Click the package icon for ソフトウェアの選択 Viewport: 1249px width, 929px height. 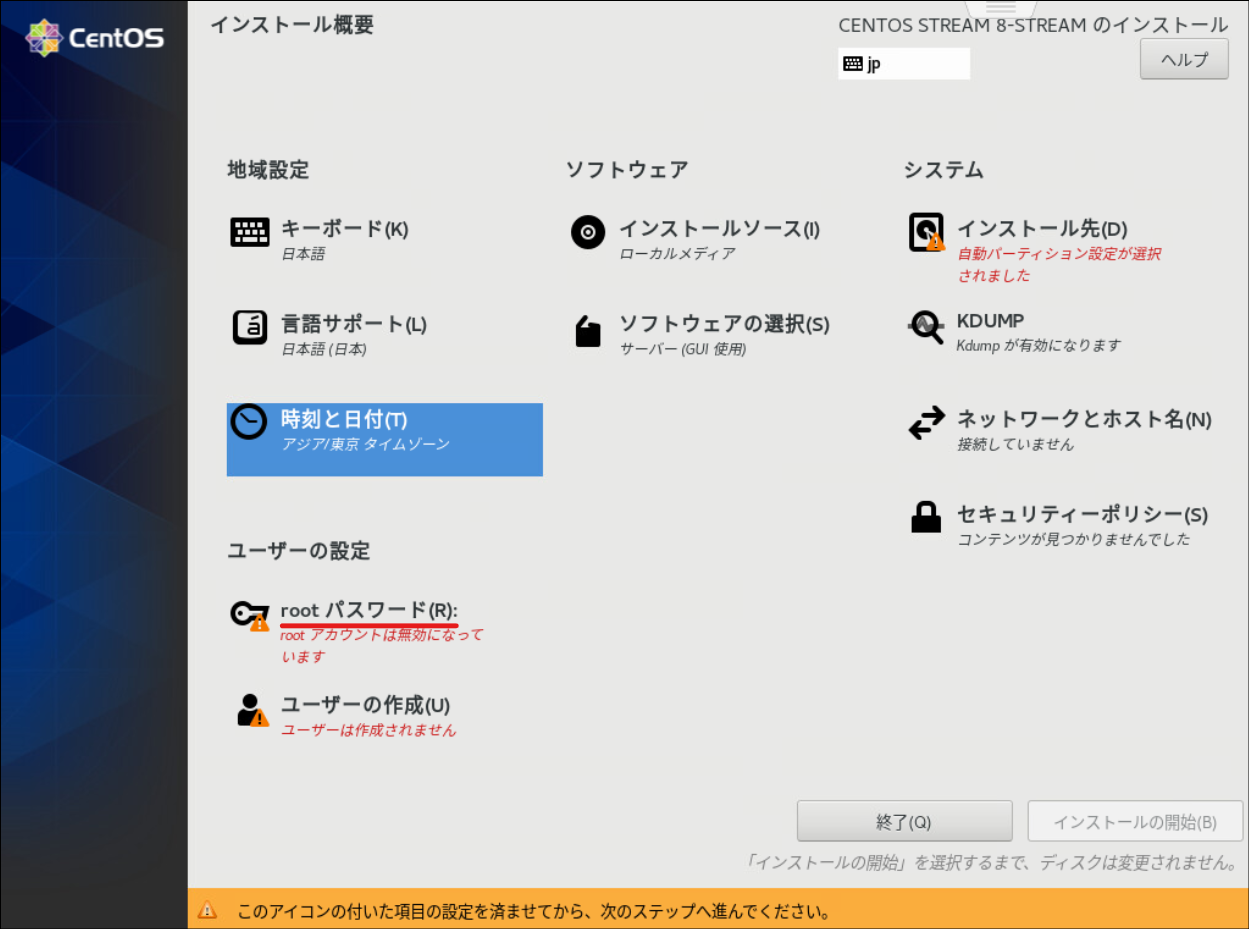coord(588,331)
